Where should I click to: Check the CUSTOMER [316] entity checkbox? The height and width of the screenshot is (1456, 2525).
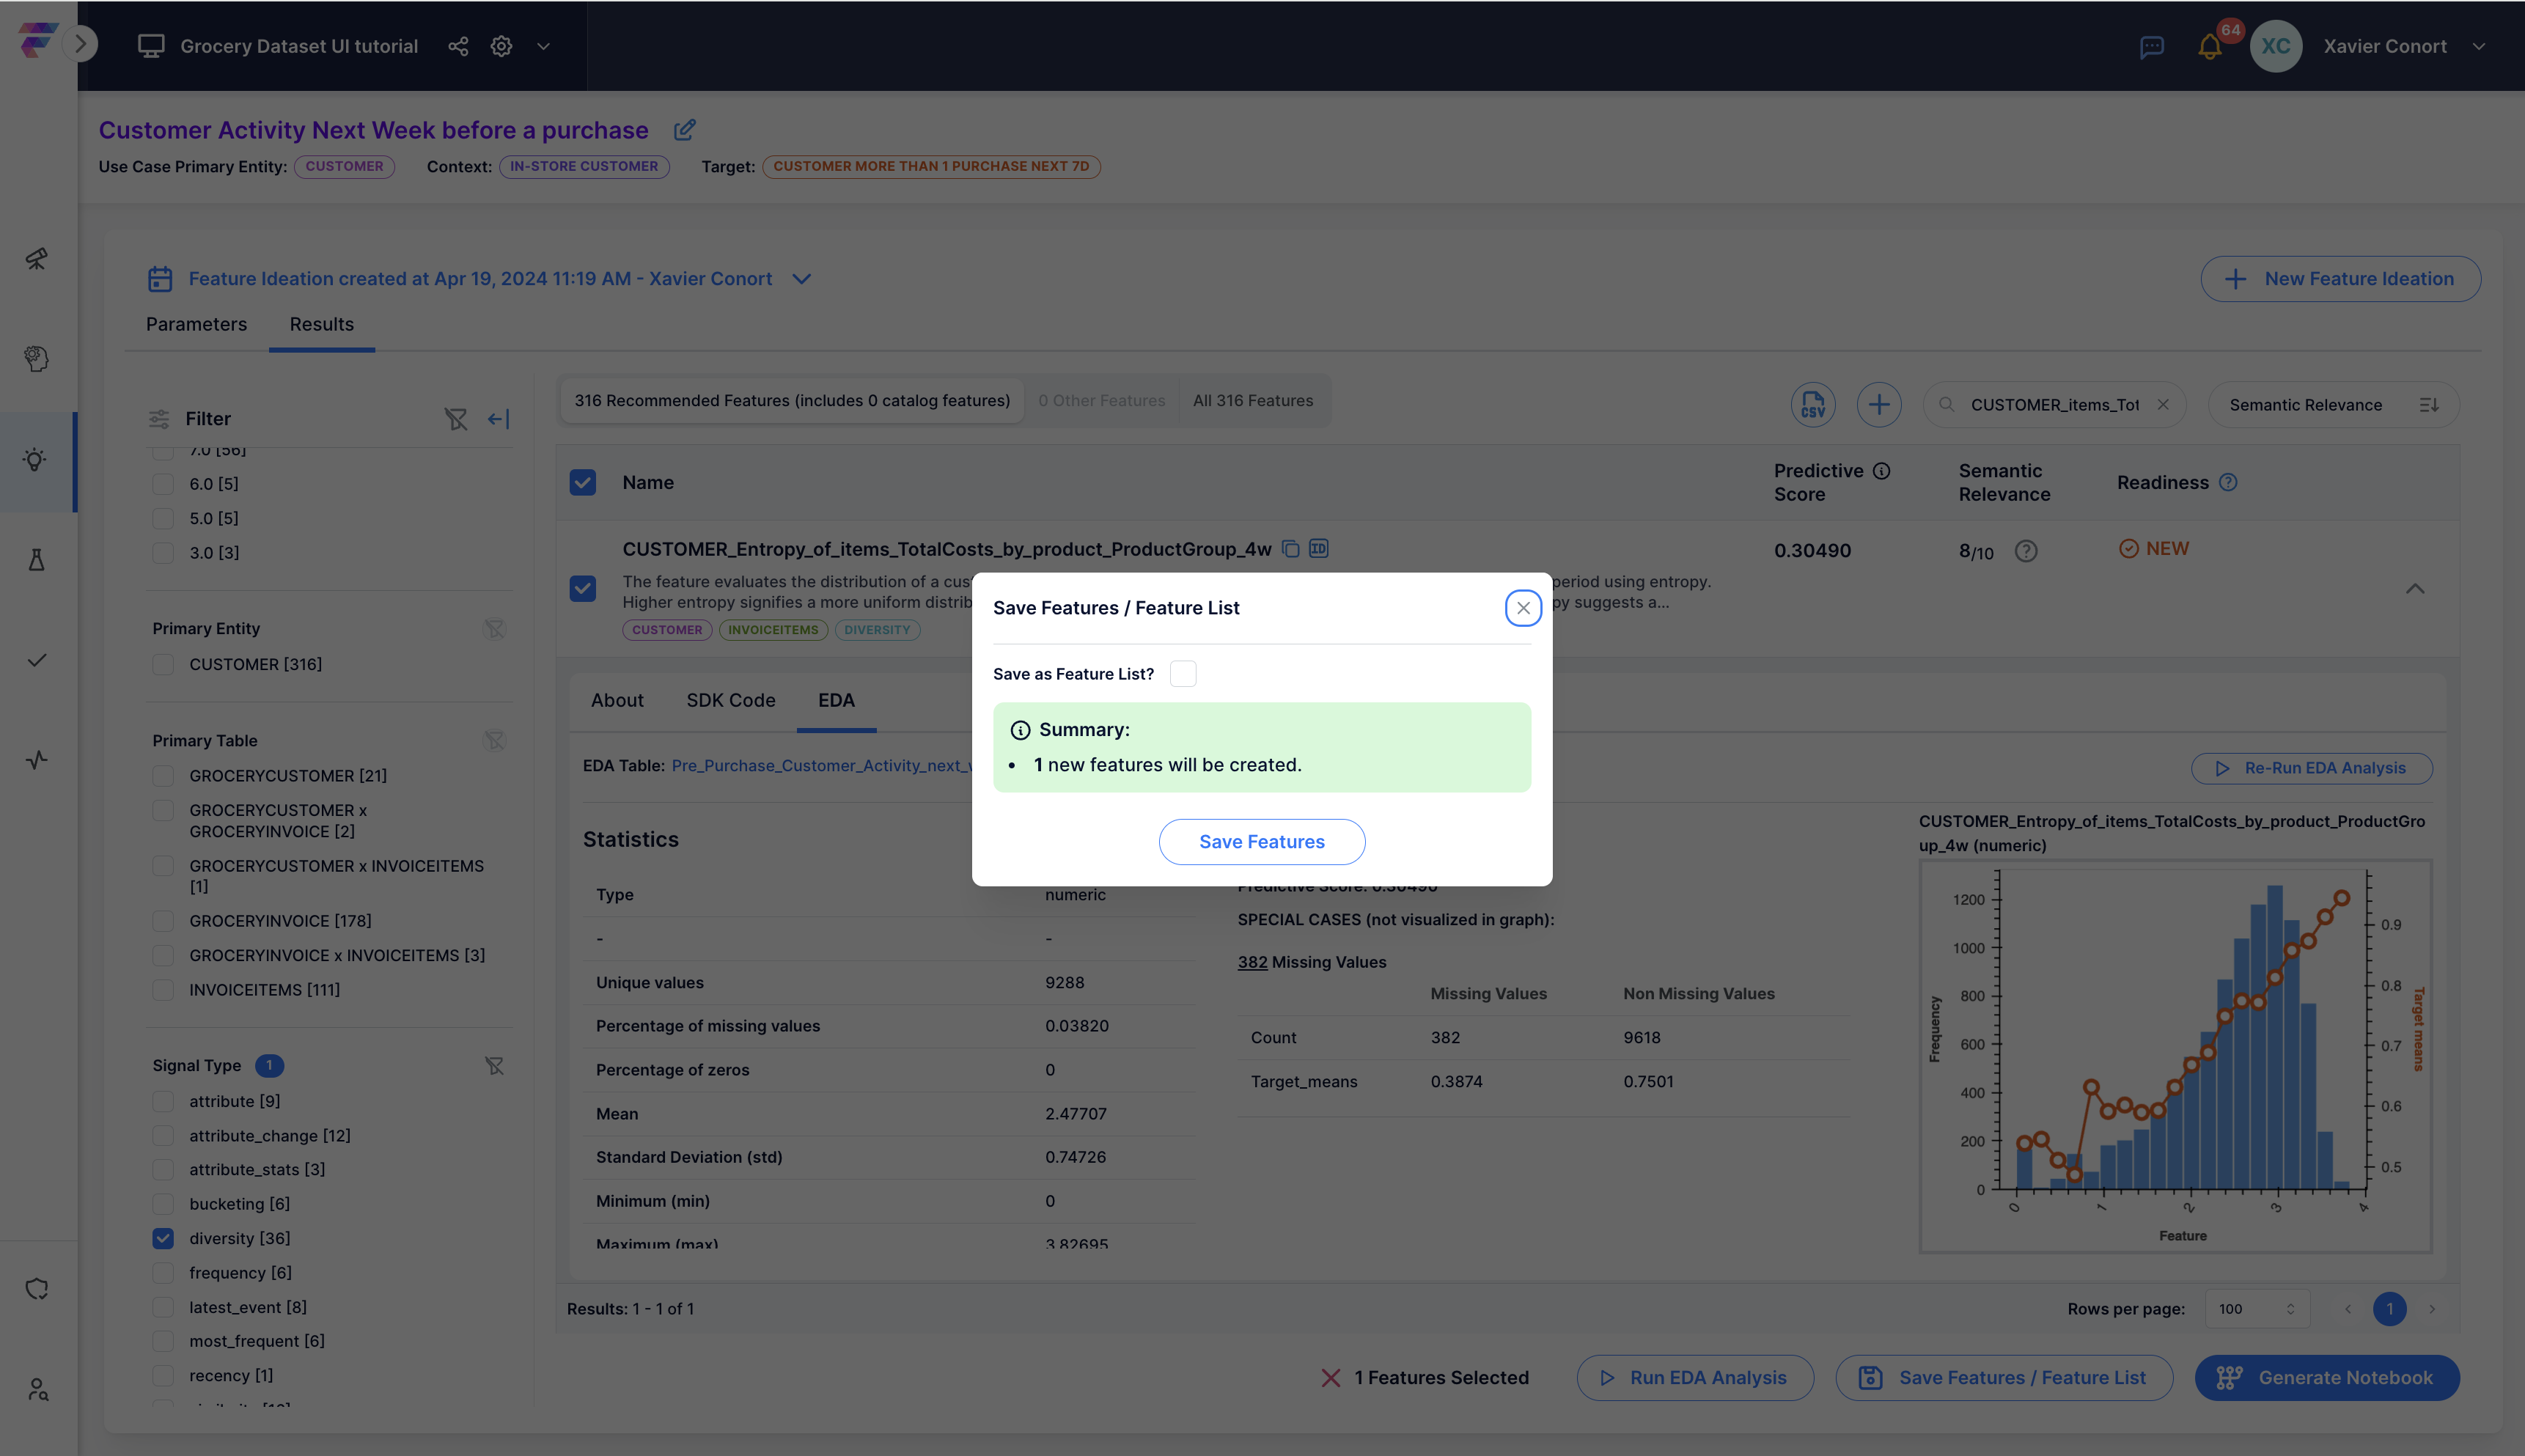[x=163, y=665]
